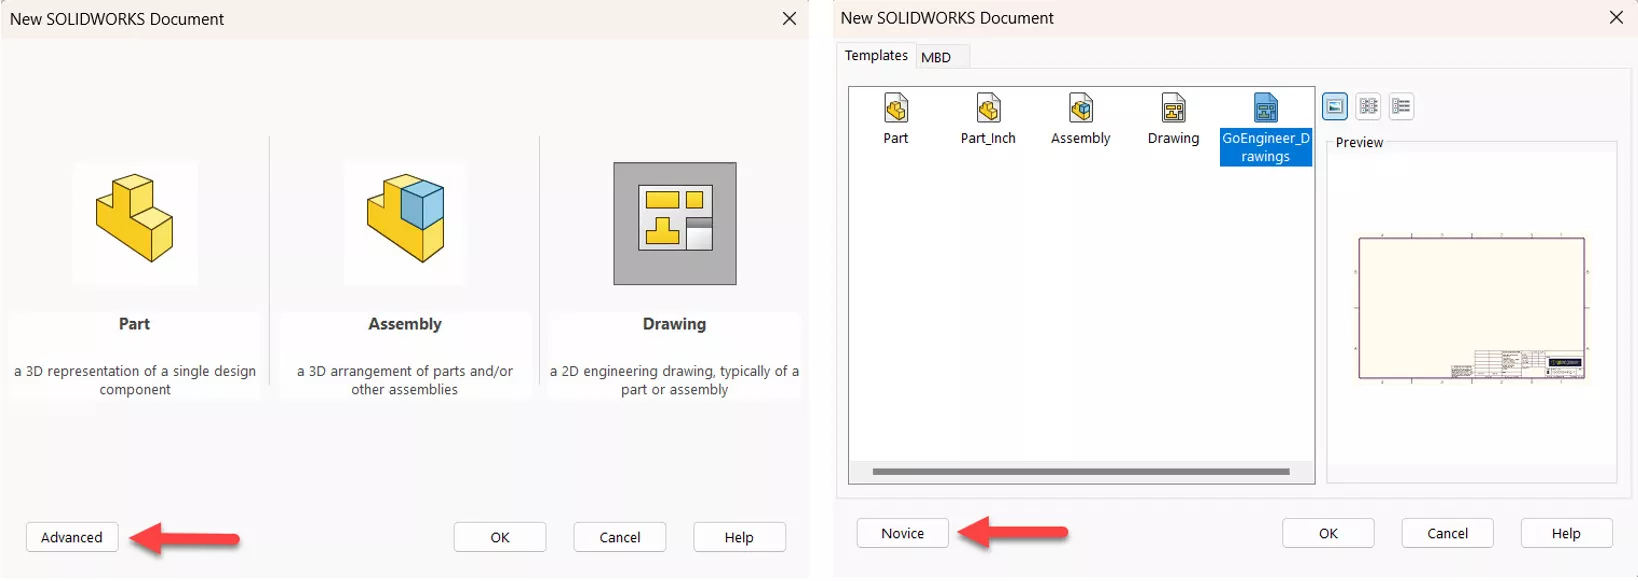Switch to List view of templates

pos(1369,106)
